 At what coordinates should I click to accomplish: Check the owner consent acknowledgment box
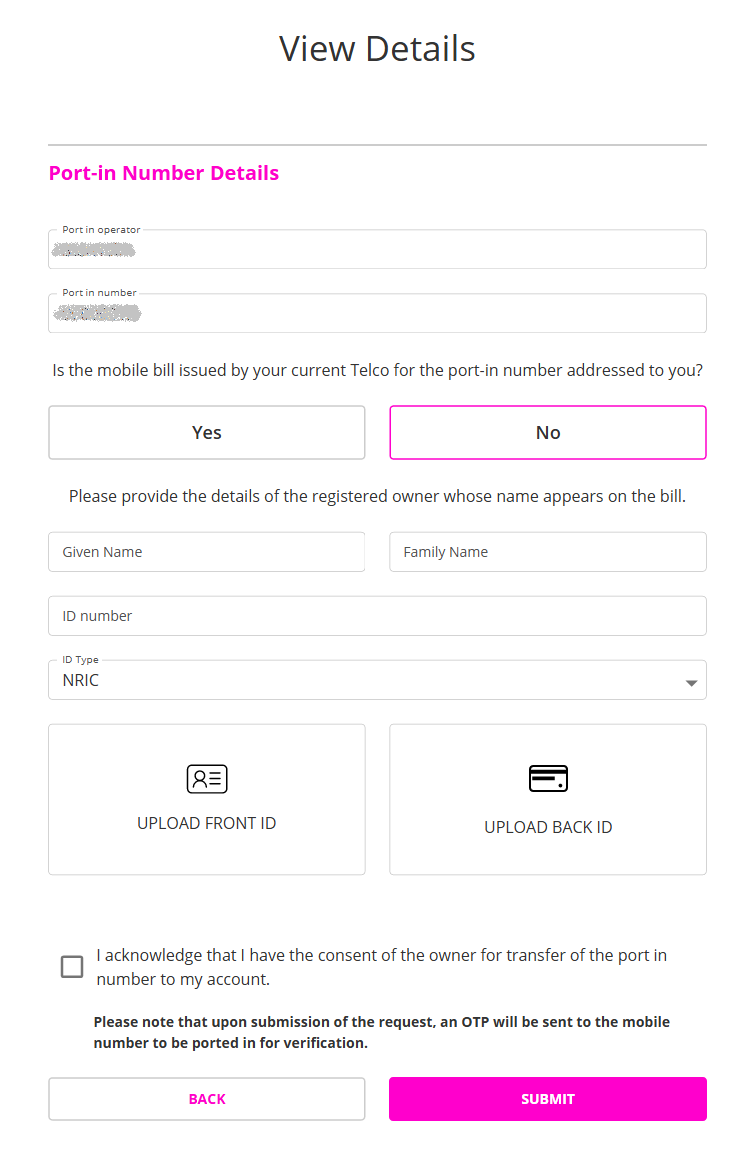coord(71,966)
